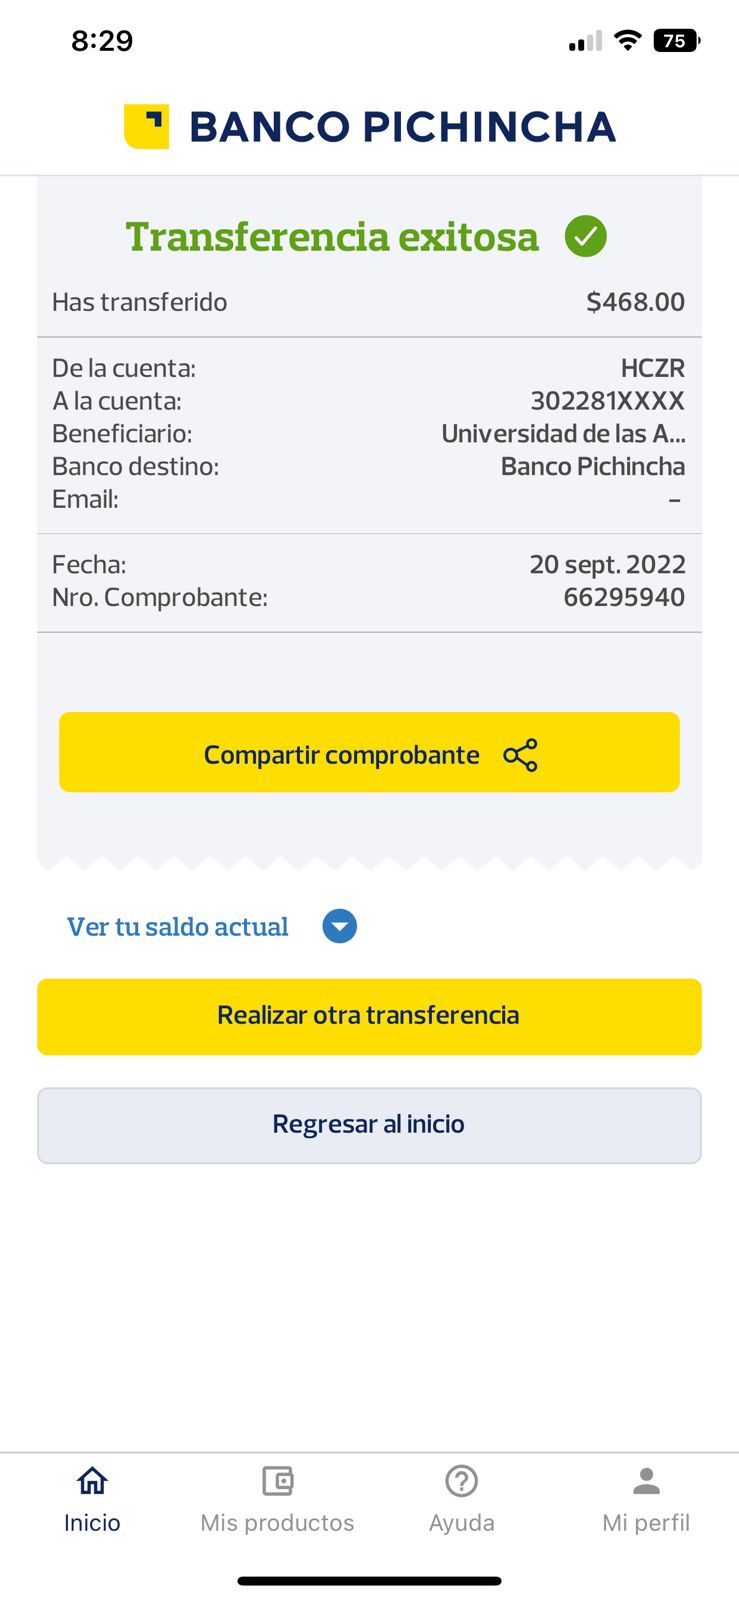Tap the BANCO PICHINCHA header title
Image resolution: width=739 pixels, height=1600 pixels.
(402, 127)
